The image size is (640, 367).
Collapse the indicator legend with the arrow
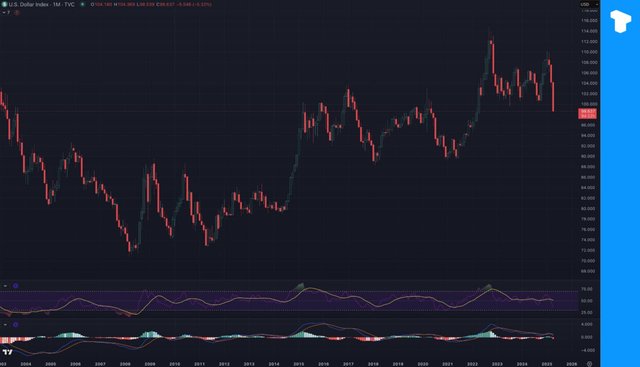(4, 13)
